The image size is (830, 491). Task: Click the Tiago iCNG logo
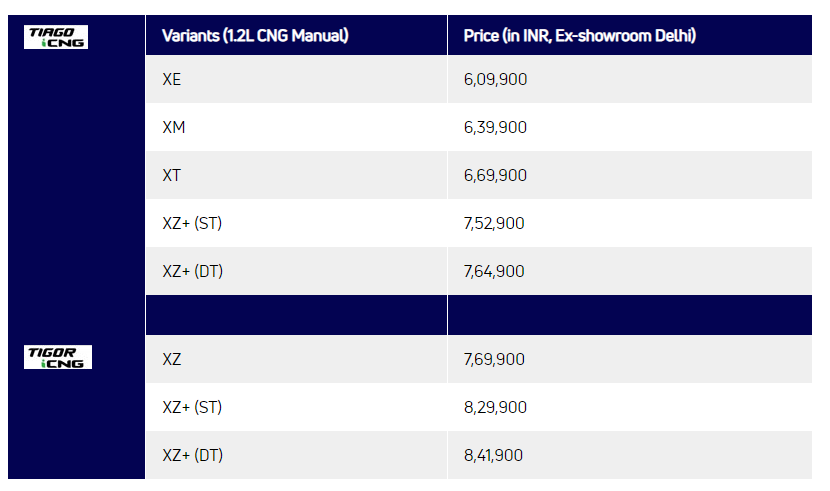(57, 37)
